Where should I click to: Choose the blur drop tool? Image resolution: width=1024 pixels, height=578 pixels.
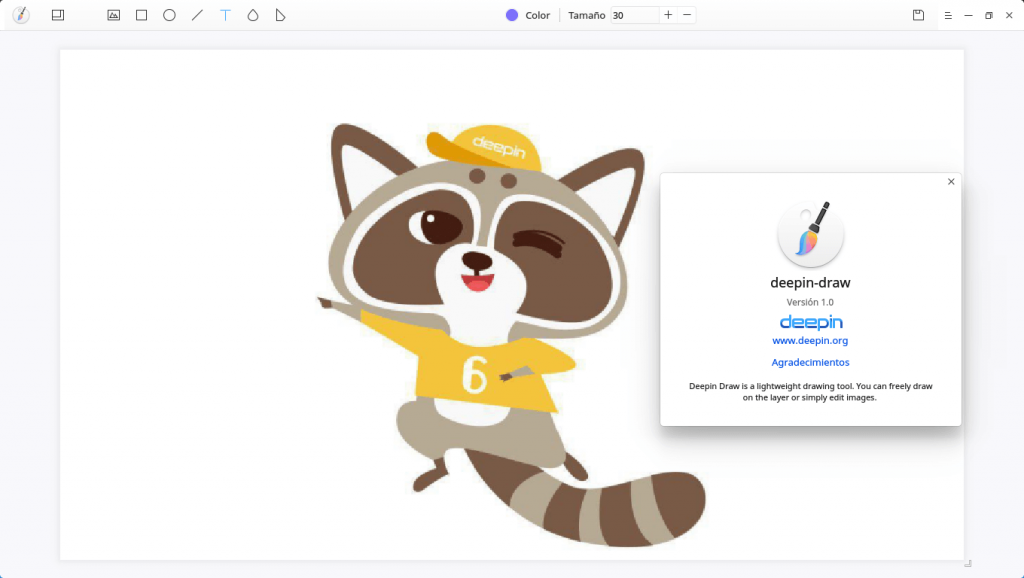pyautogui.click(x=253, y=15)
